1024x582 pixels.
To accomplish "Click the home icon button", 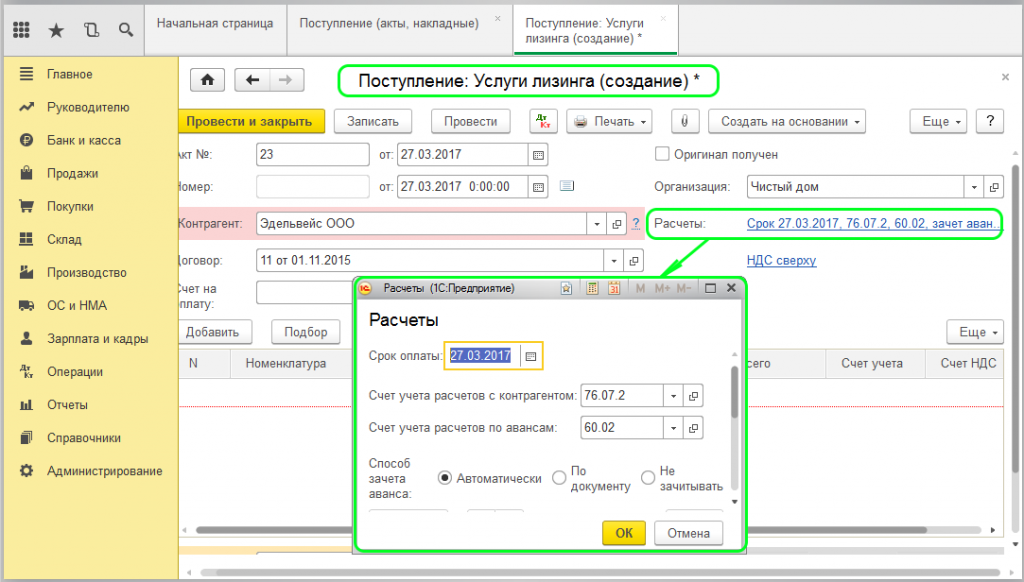I will pyautogui.click(x=207, y=80).
